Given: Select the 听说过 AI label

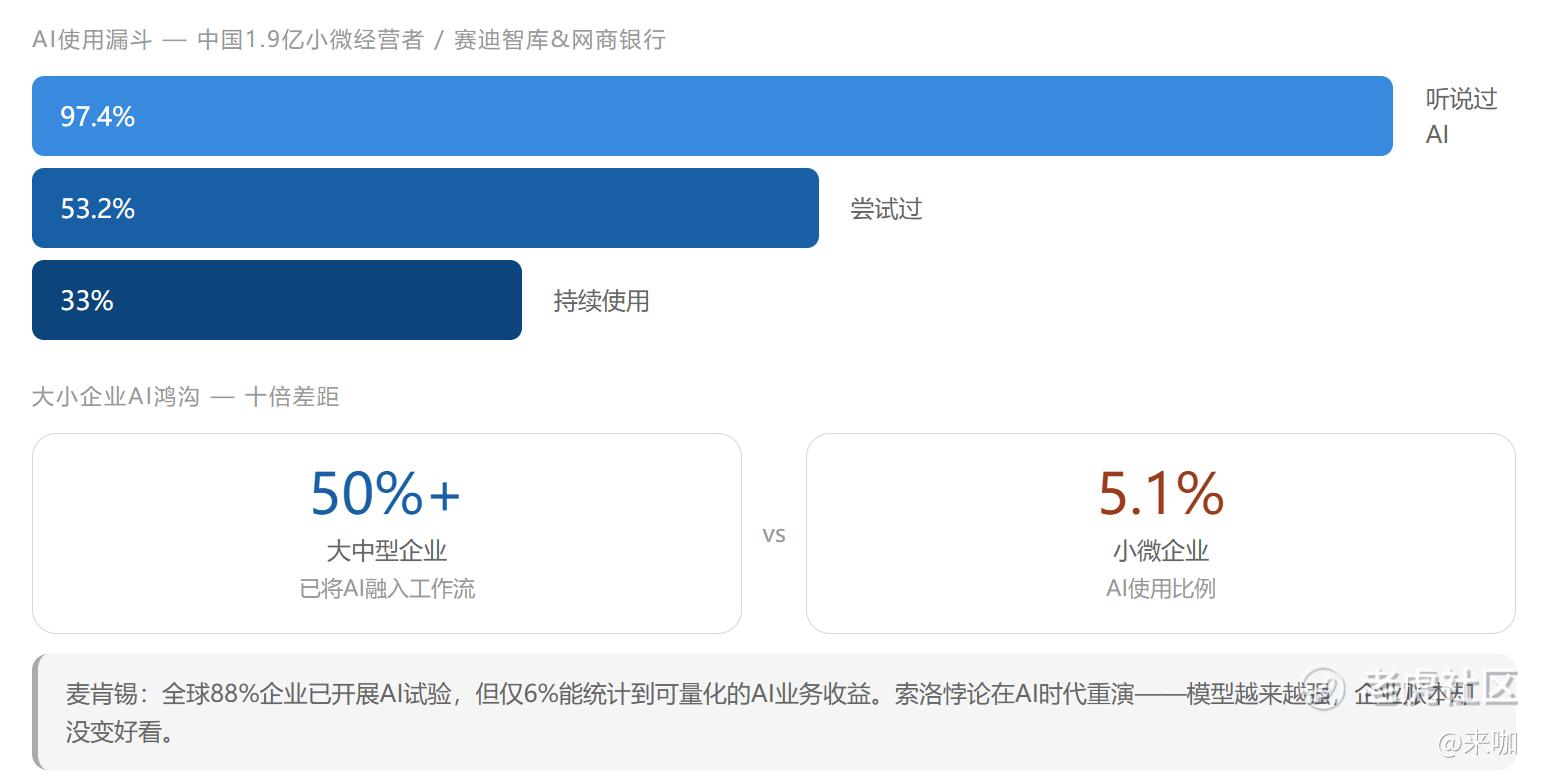Looking at the screenshot, I should 1461,116.
